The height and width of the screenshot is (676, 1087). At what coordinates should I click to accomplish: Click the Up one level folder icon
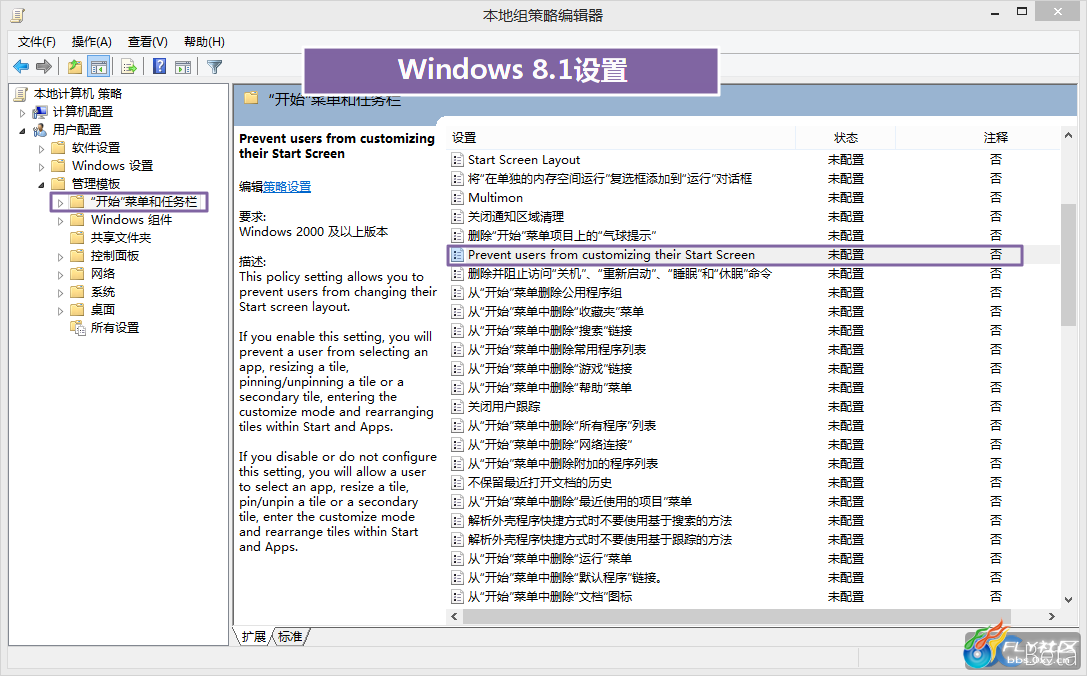tap(74, 67)
